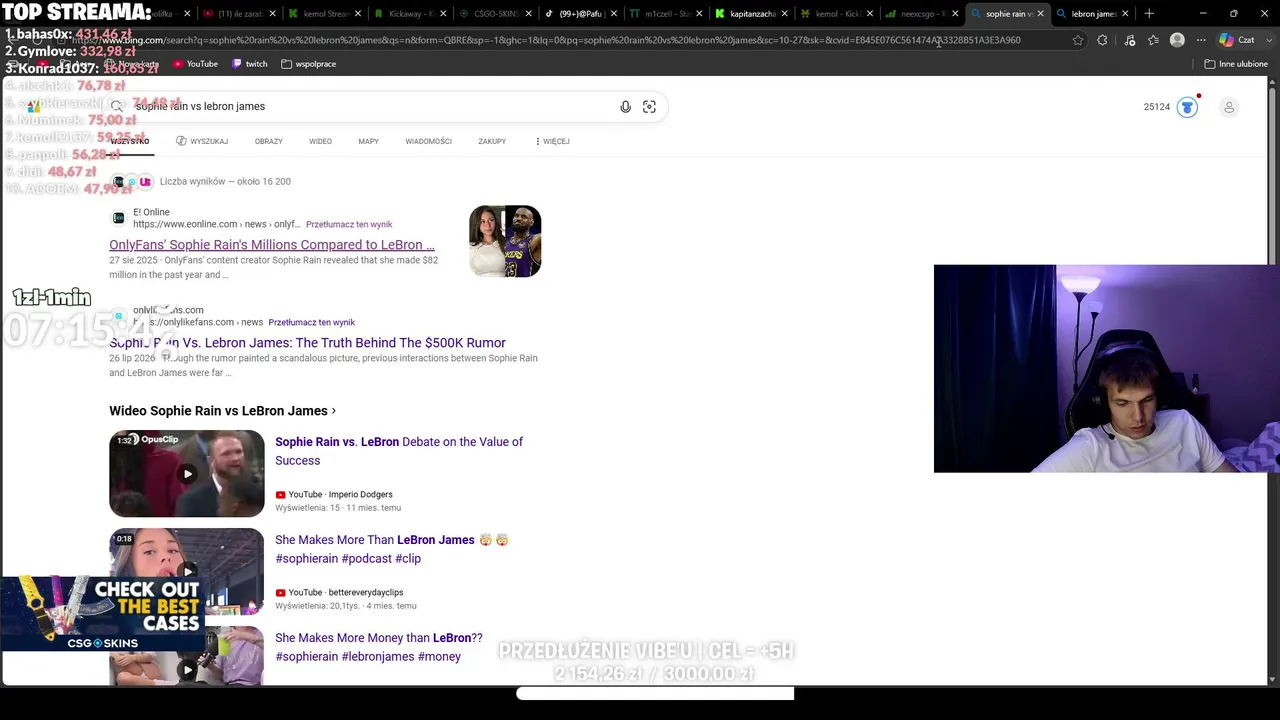The image size is (1280, 720).
Task: Close the 'neexcsgo' tab
Action: pos(955,14)
